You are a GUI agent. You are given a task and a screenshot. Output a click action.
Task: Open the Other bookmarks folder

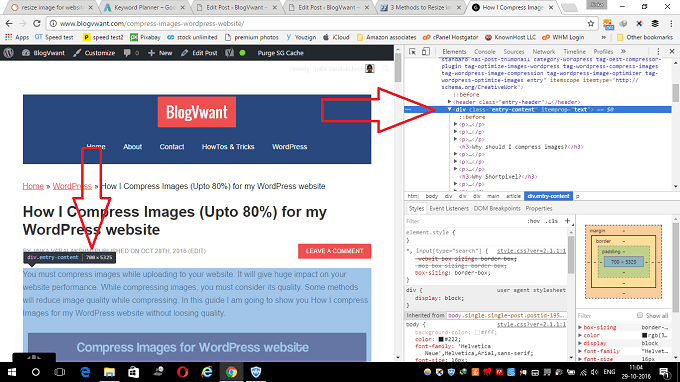(645, 37)
